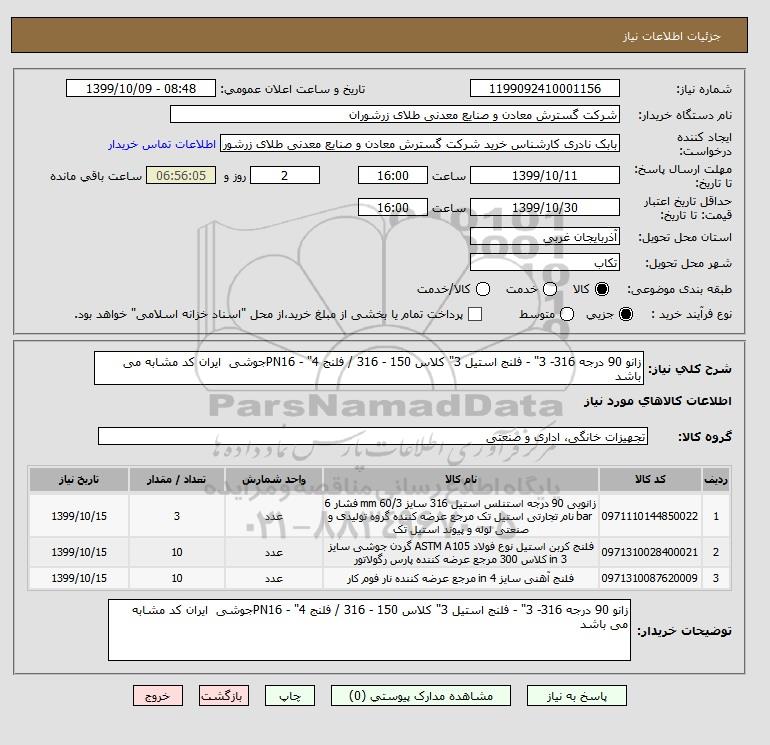
Task: Click unit عدد in row 3
Action: pyautogui.click(x=274, y=578)
